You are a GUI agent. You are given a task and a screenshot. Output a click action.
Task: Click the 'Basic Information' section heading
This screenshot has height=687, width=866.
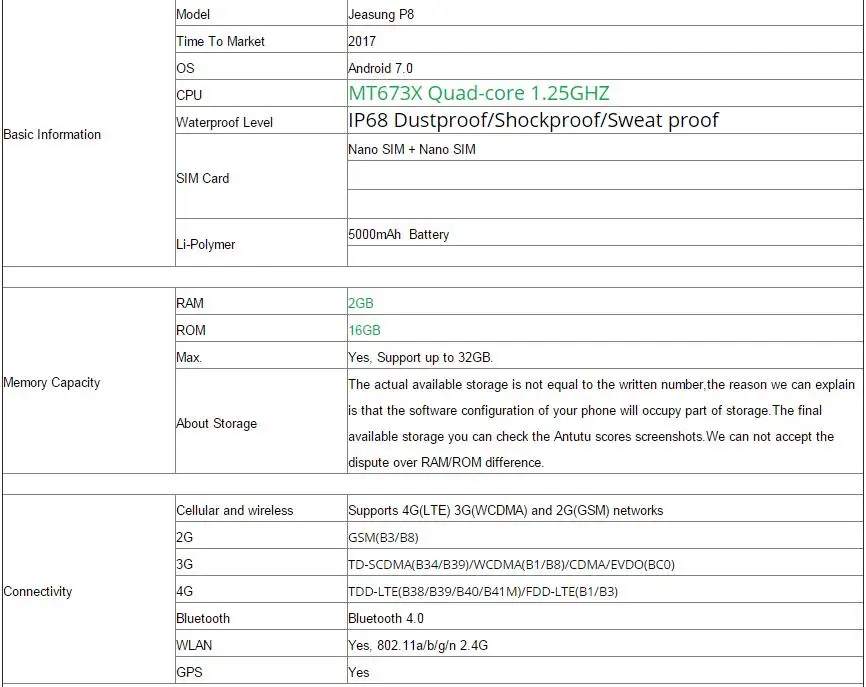coord(52,135)
